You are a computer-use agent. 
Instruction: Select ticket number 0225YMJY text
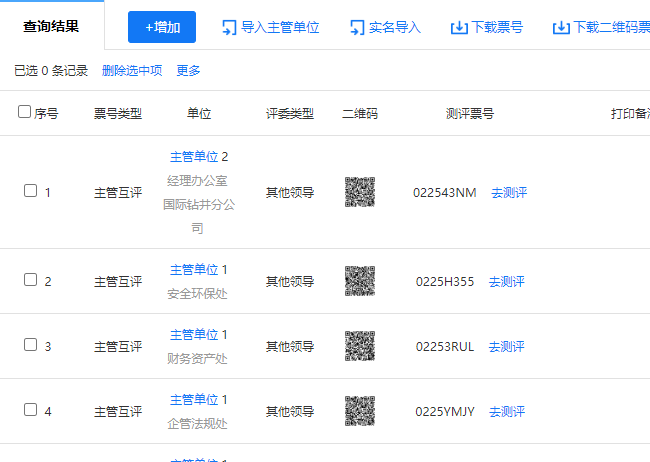(445, 411)
